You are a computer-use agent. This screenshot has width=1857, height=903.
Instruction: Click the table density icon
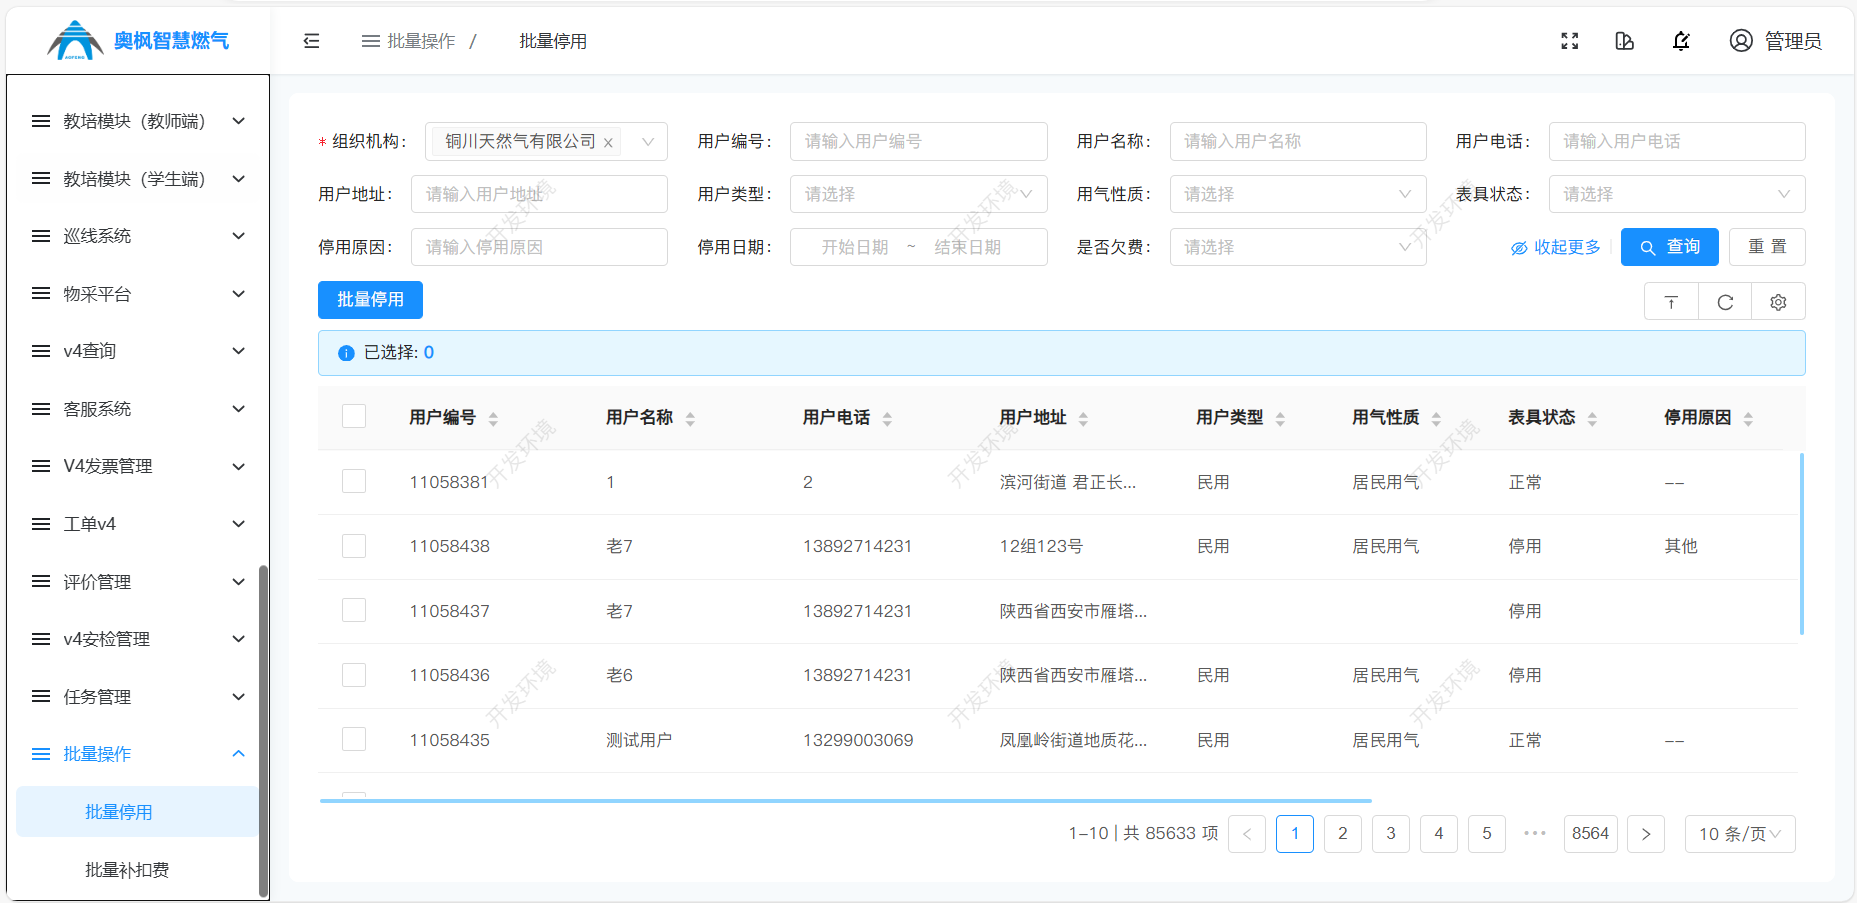click(x=1671, y=302)
